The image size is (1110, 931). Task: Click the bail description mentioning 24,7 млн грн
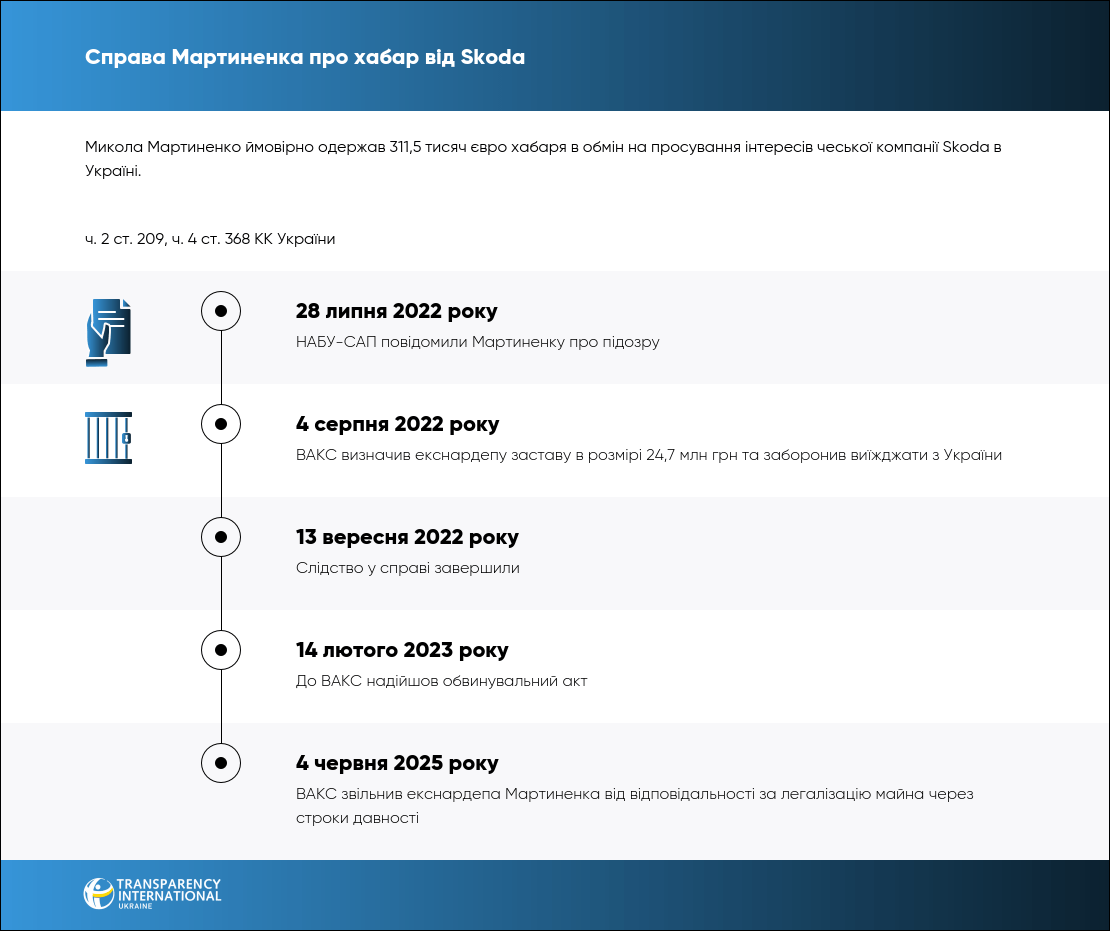[648, 455]
